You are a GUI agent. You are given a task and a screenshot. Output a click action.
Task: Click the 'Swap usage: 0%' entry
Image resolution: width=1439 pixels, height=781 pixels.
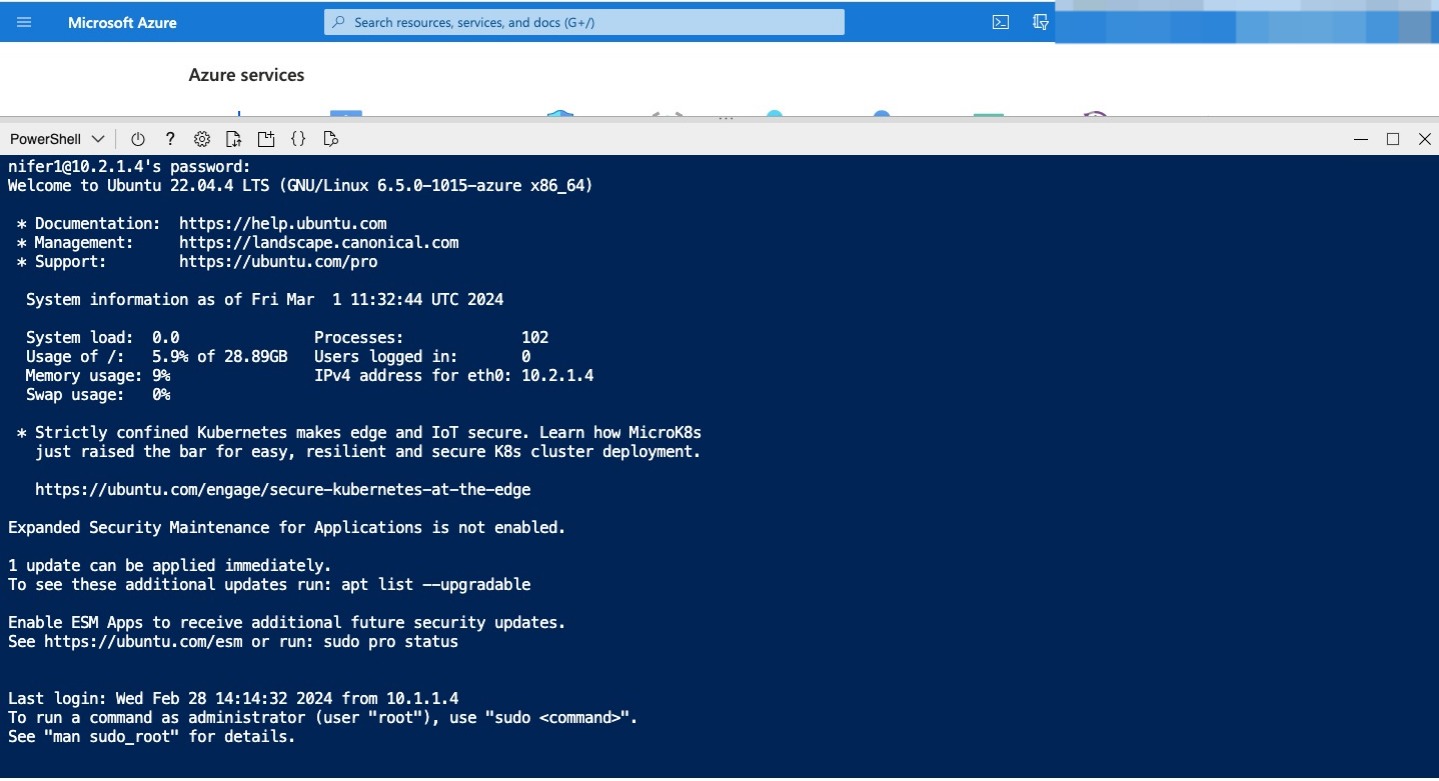[98, 395]
